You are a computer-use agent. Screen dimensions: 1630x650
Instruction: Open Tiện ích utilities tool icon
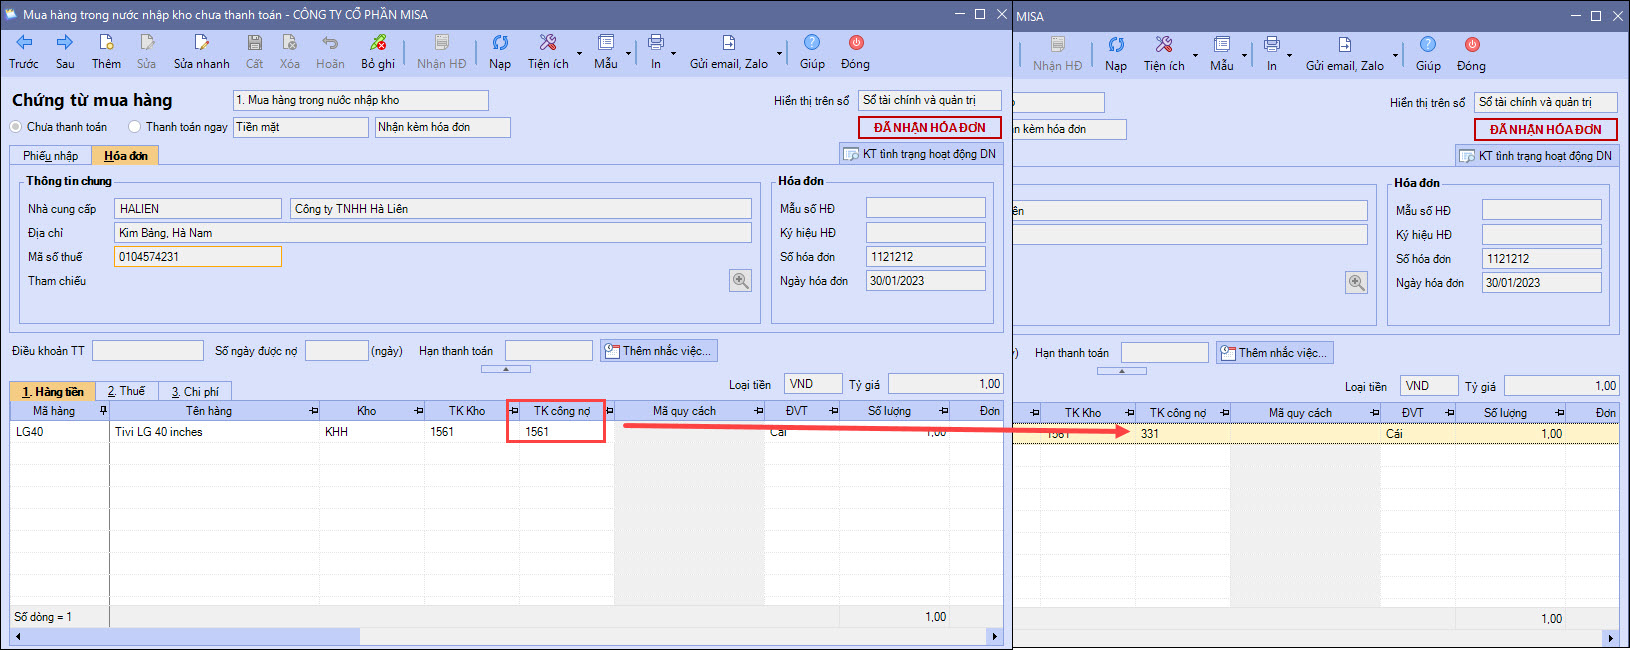(548, 43)
